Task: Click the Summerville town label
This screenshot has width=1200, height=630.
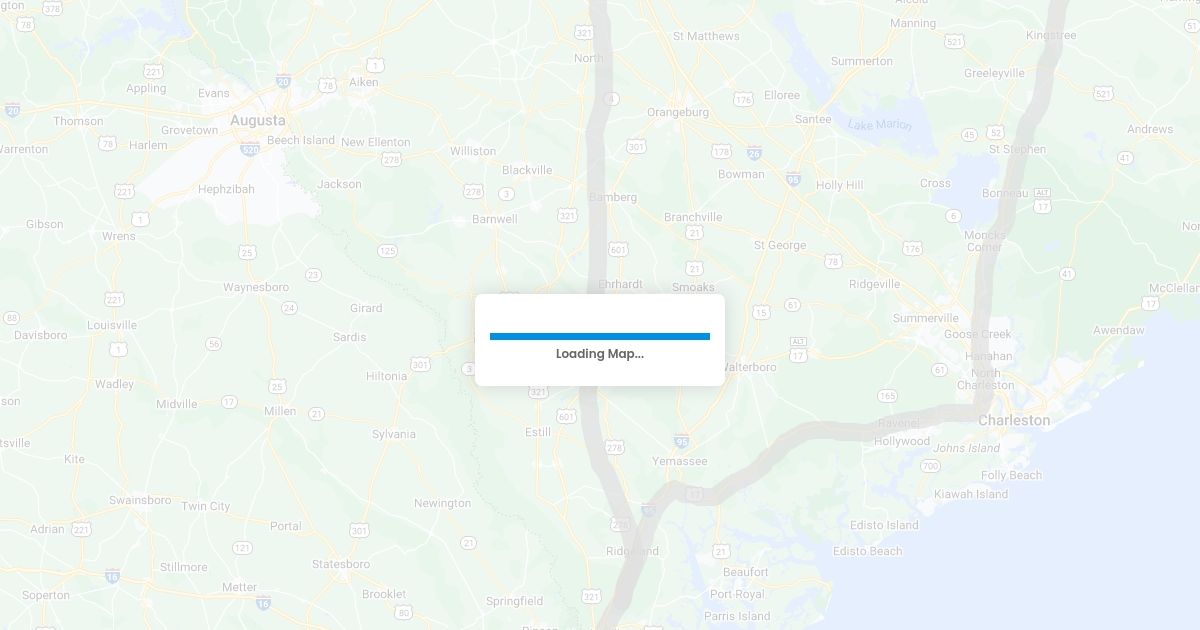Action: 926,318
